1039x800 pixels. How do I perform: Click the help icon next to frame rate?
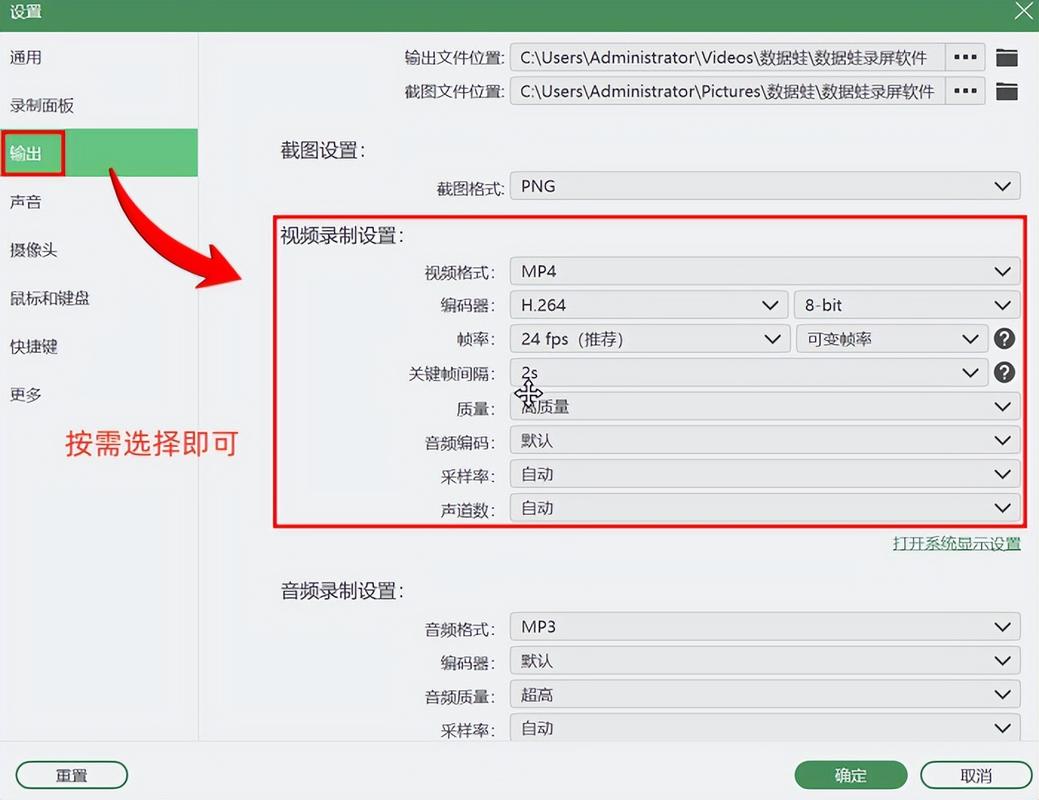pyautogui.click(x=1004, y=338)
